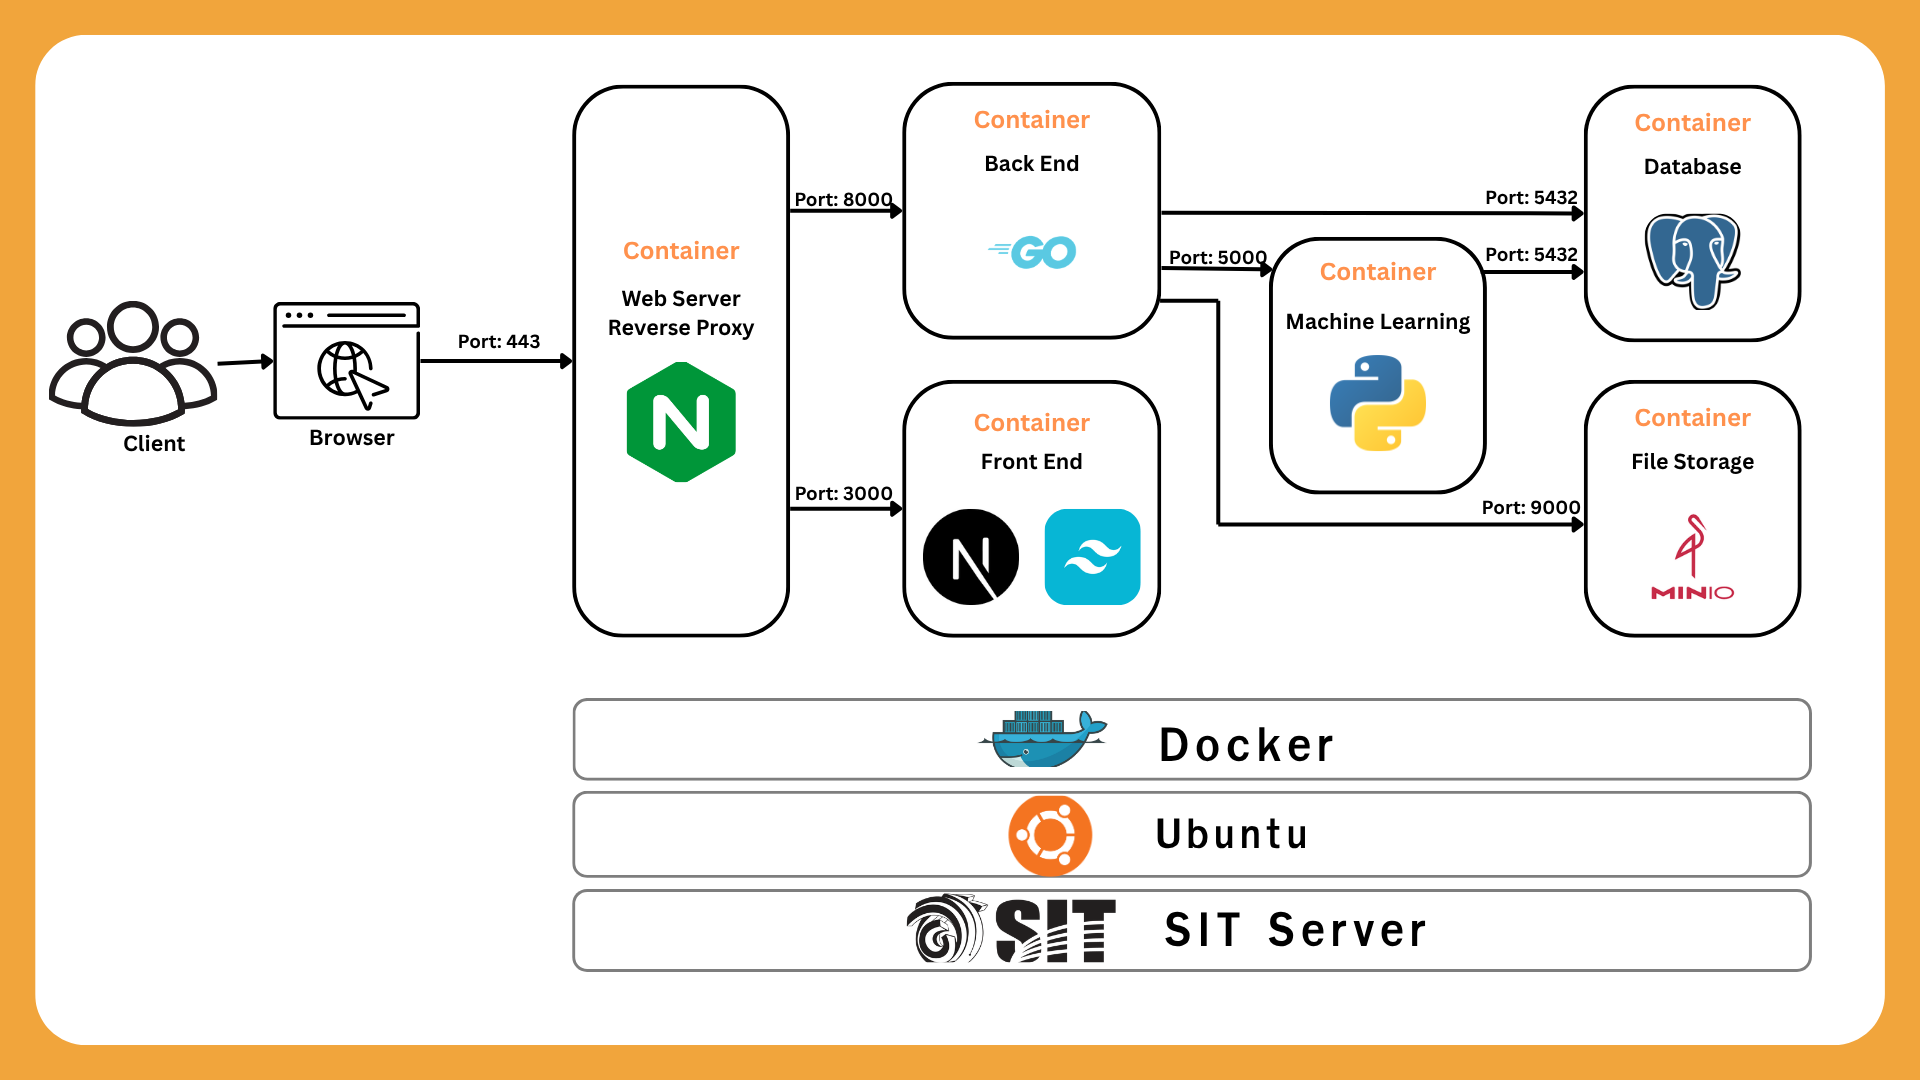
Task: Click the Docker text label
Action: [x=1246, y=745]
